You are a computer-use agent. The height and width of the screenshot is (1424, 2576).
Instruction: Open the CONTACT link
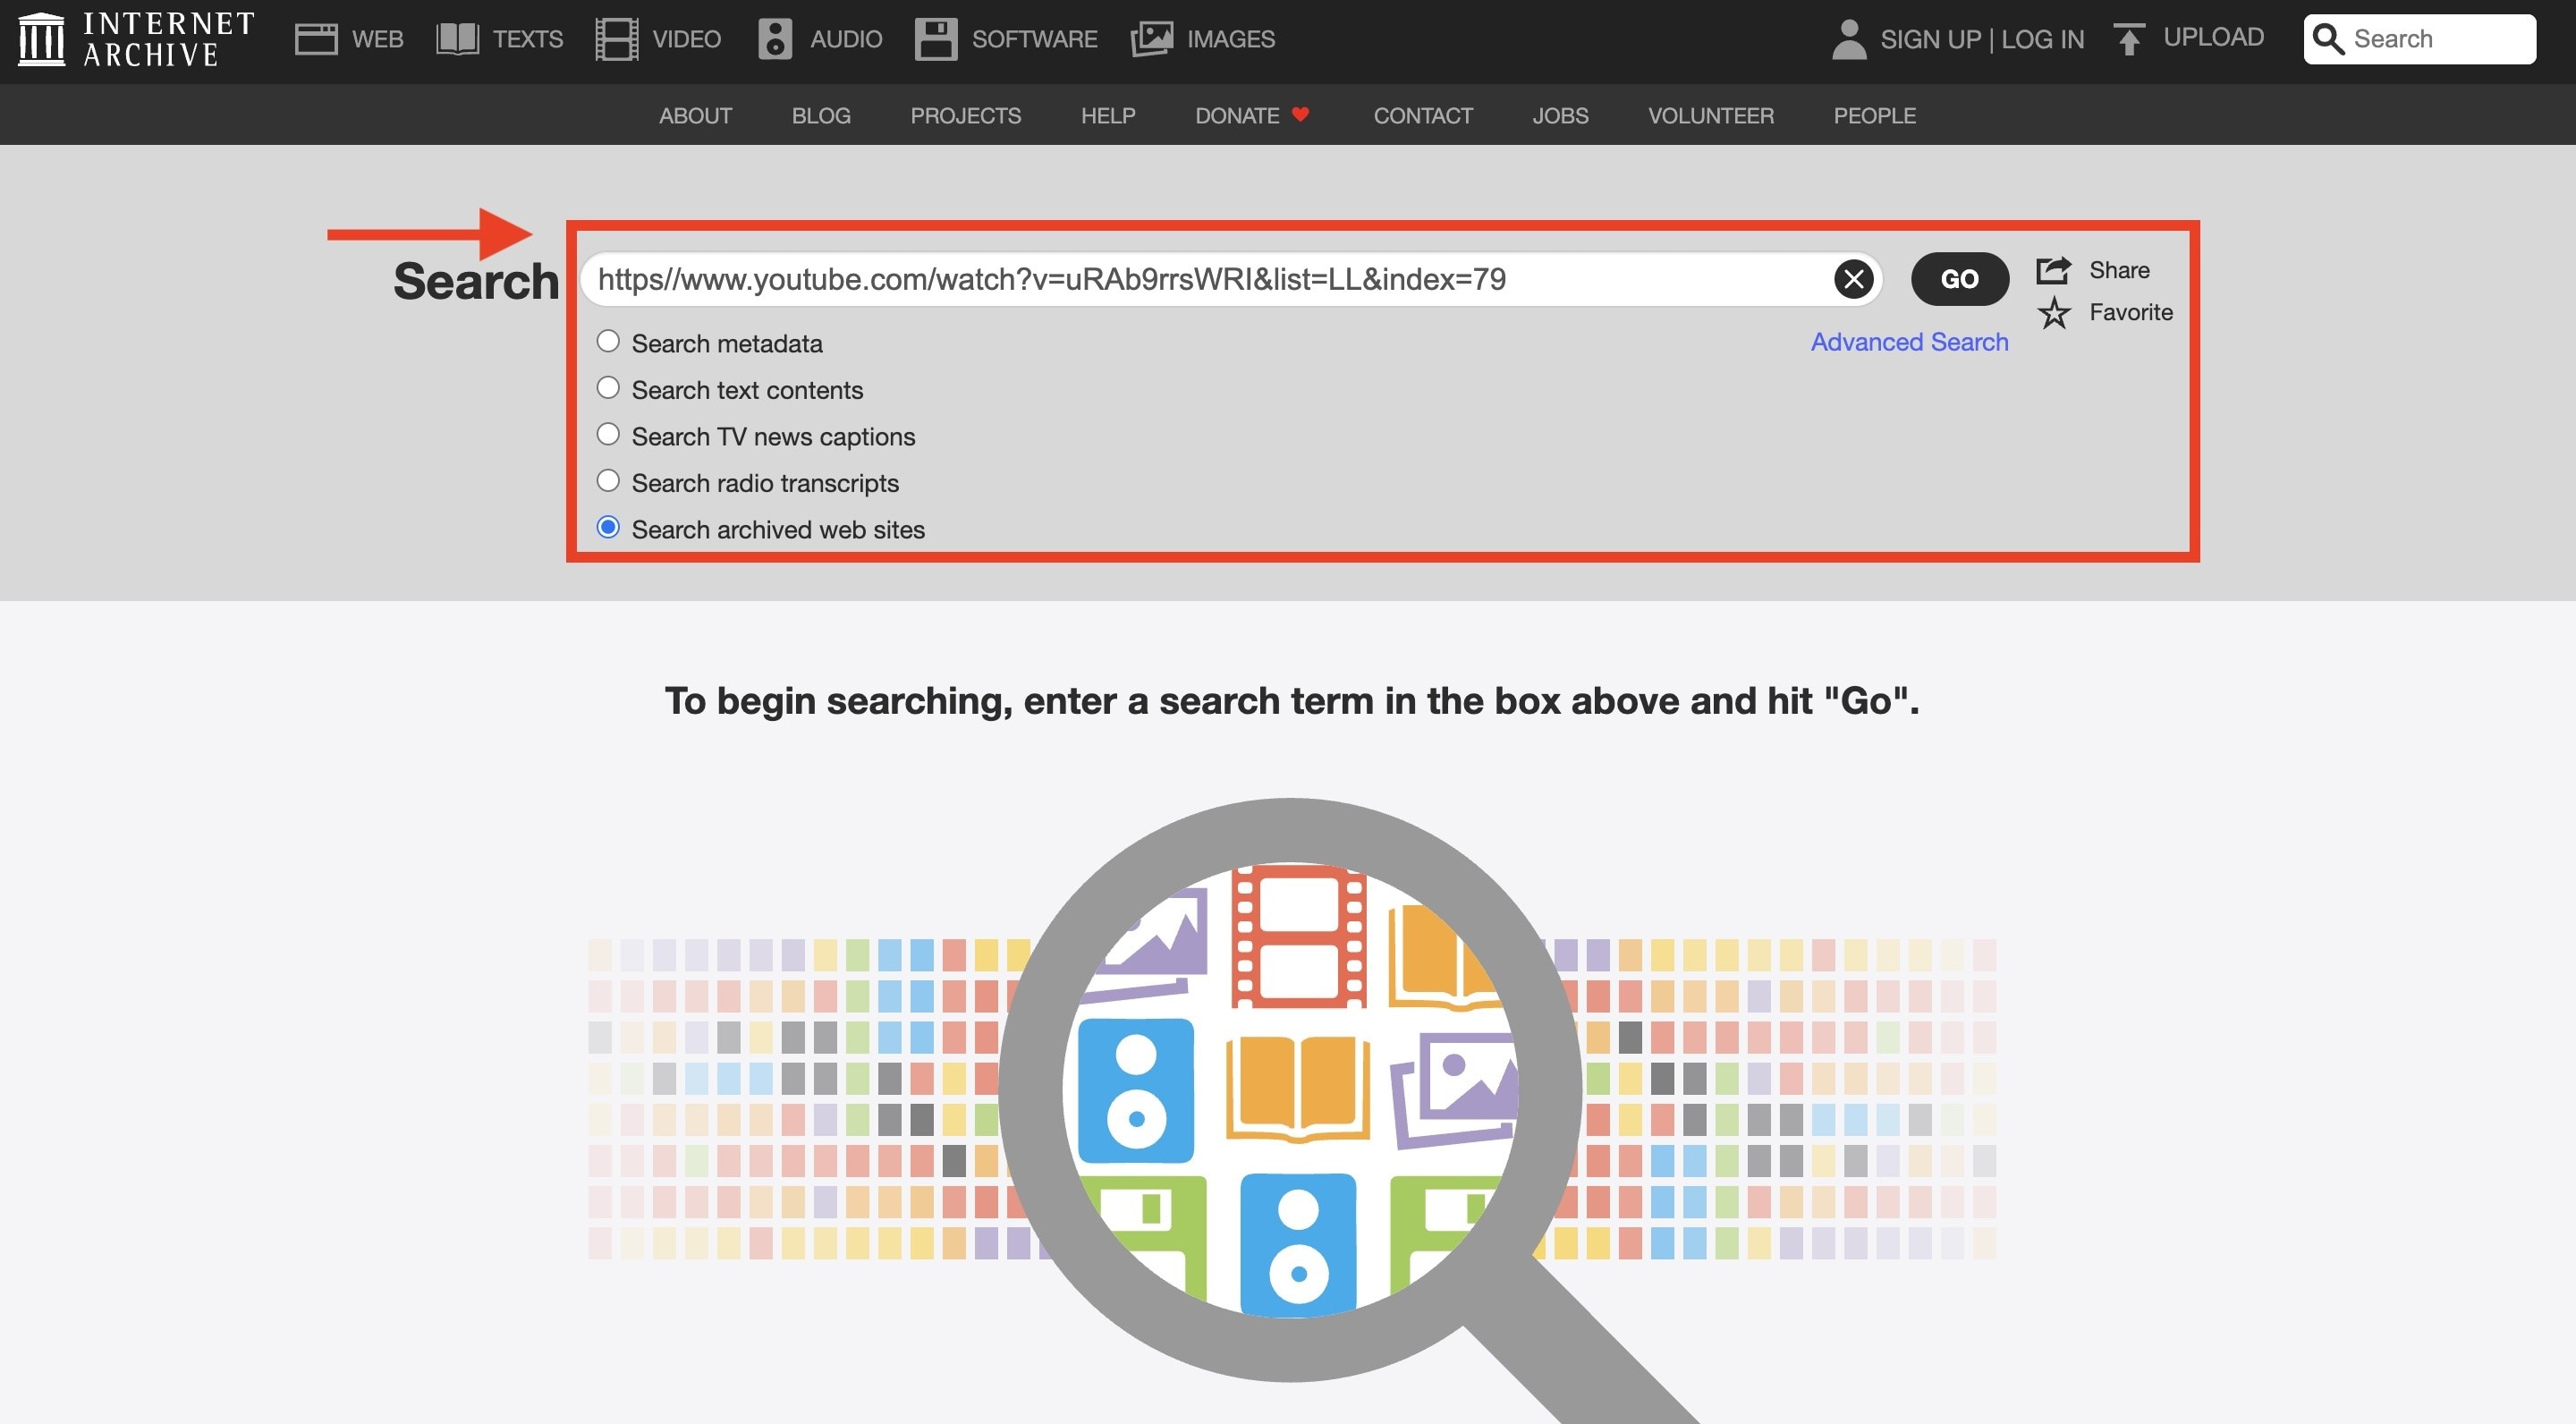point(1423,115)
